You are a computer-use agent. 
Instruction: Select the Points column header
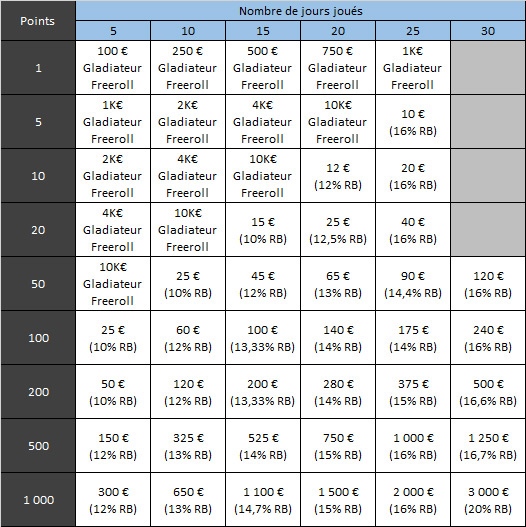tap(38, 21)
